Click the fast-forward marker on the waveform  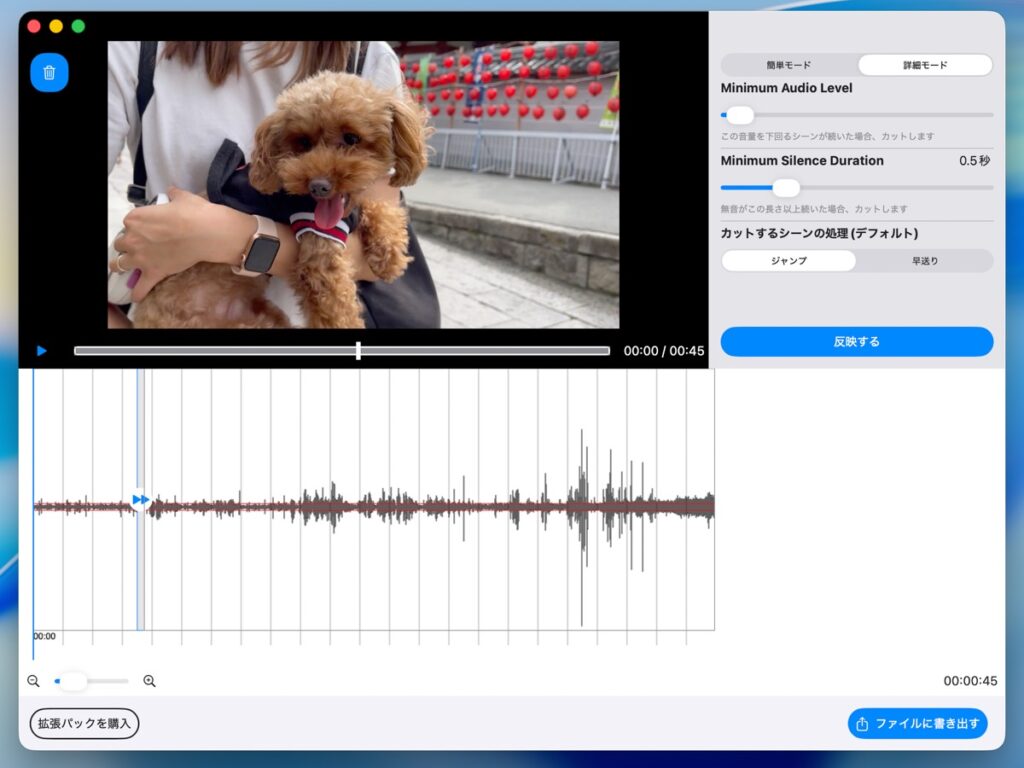coord(140,499)
